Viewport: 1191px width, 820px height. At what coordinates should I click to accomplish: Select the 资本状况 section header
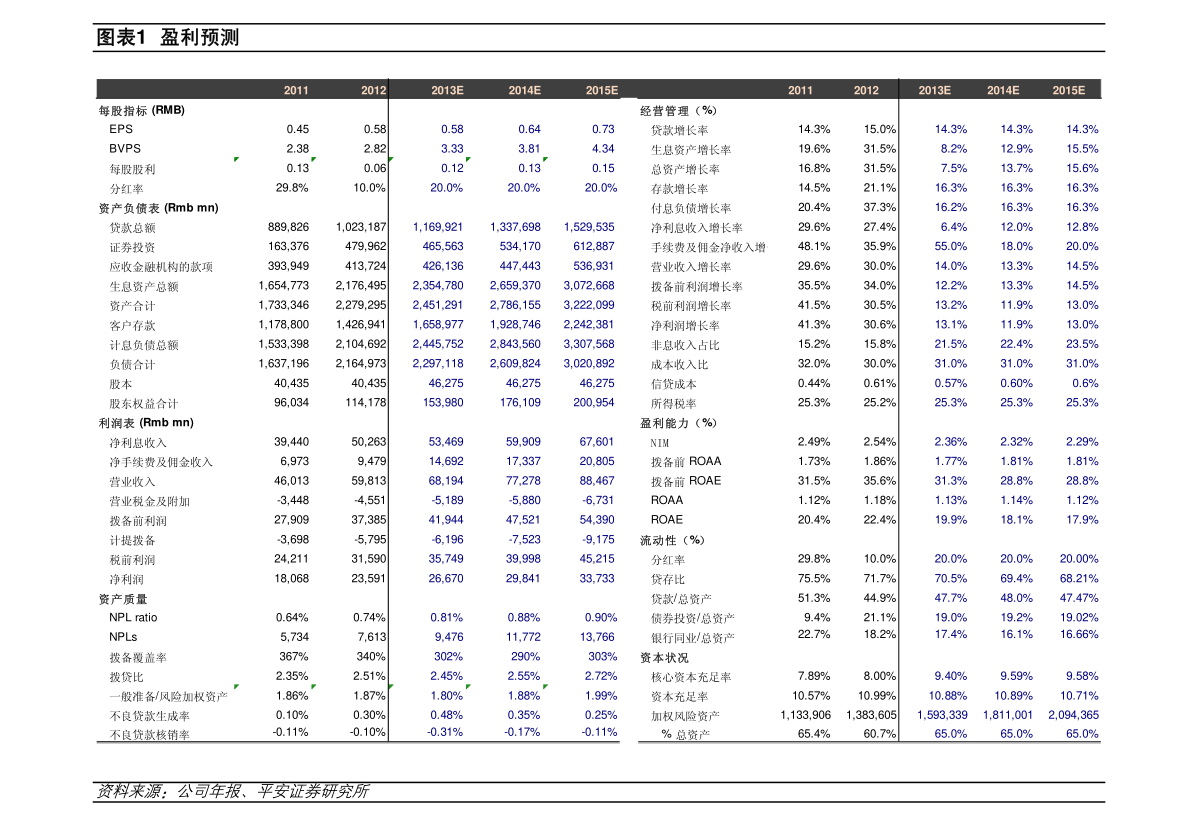click(x=664, y=658)
